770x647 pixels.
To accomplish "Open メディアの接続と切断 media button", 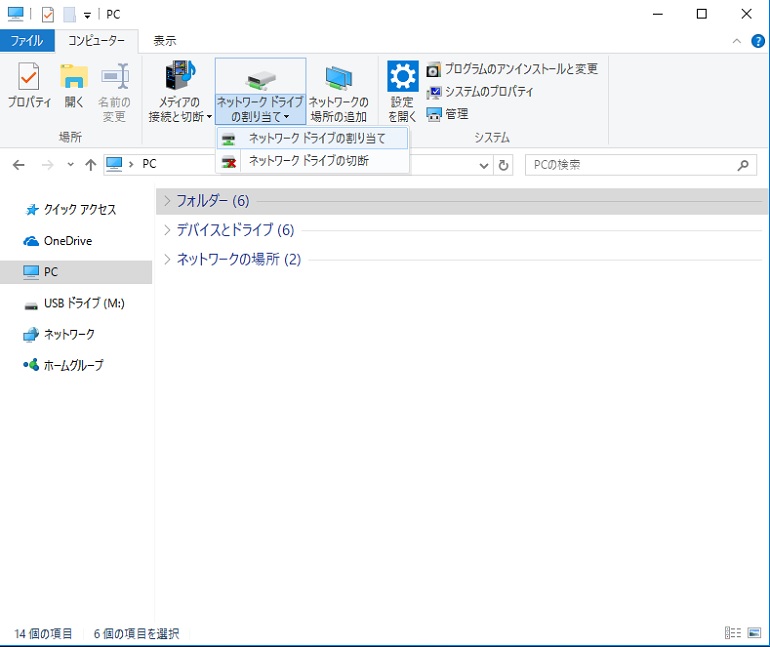I will (x=180, y=92).
